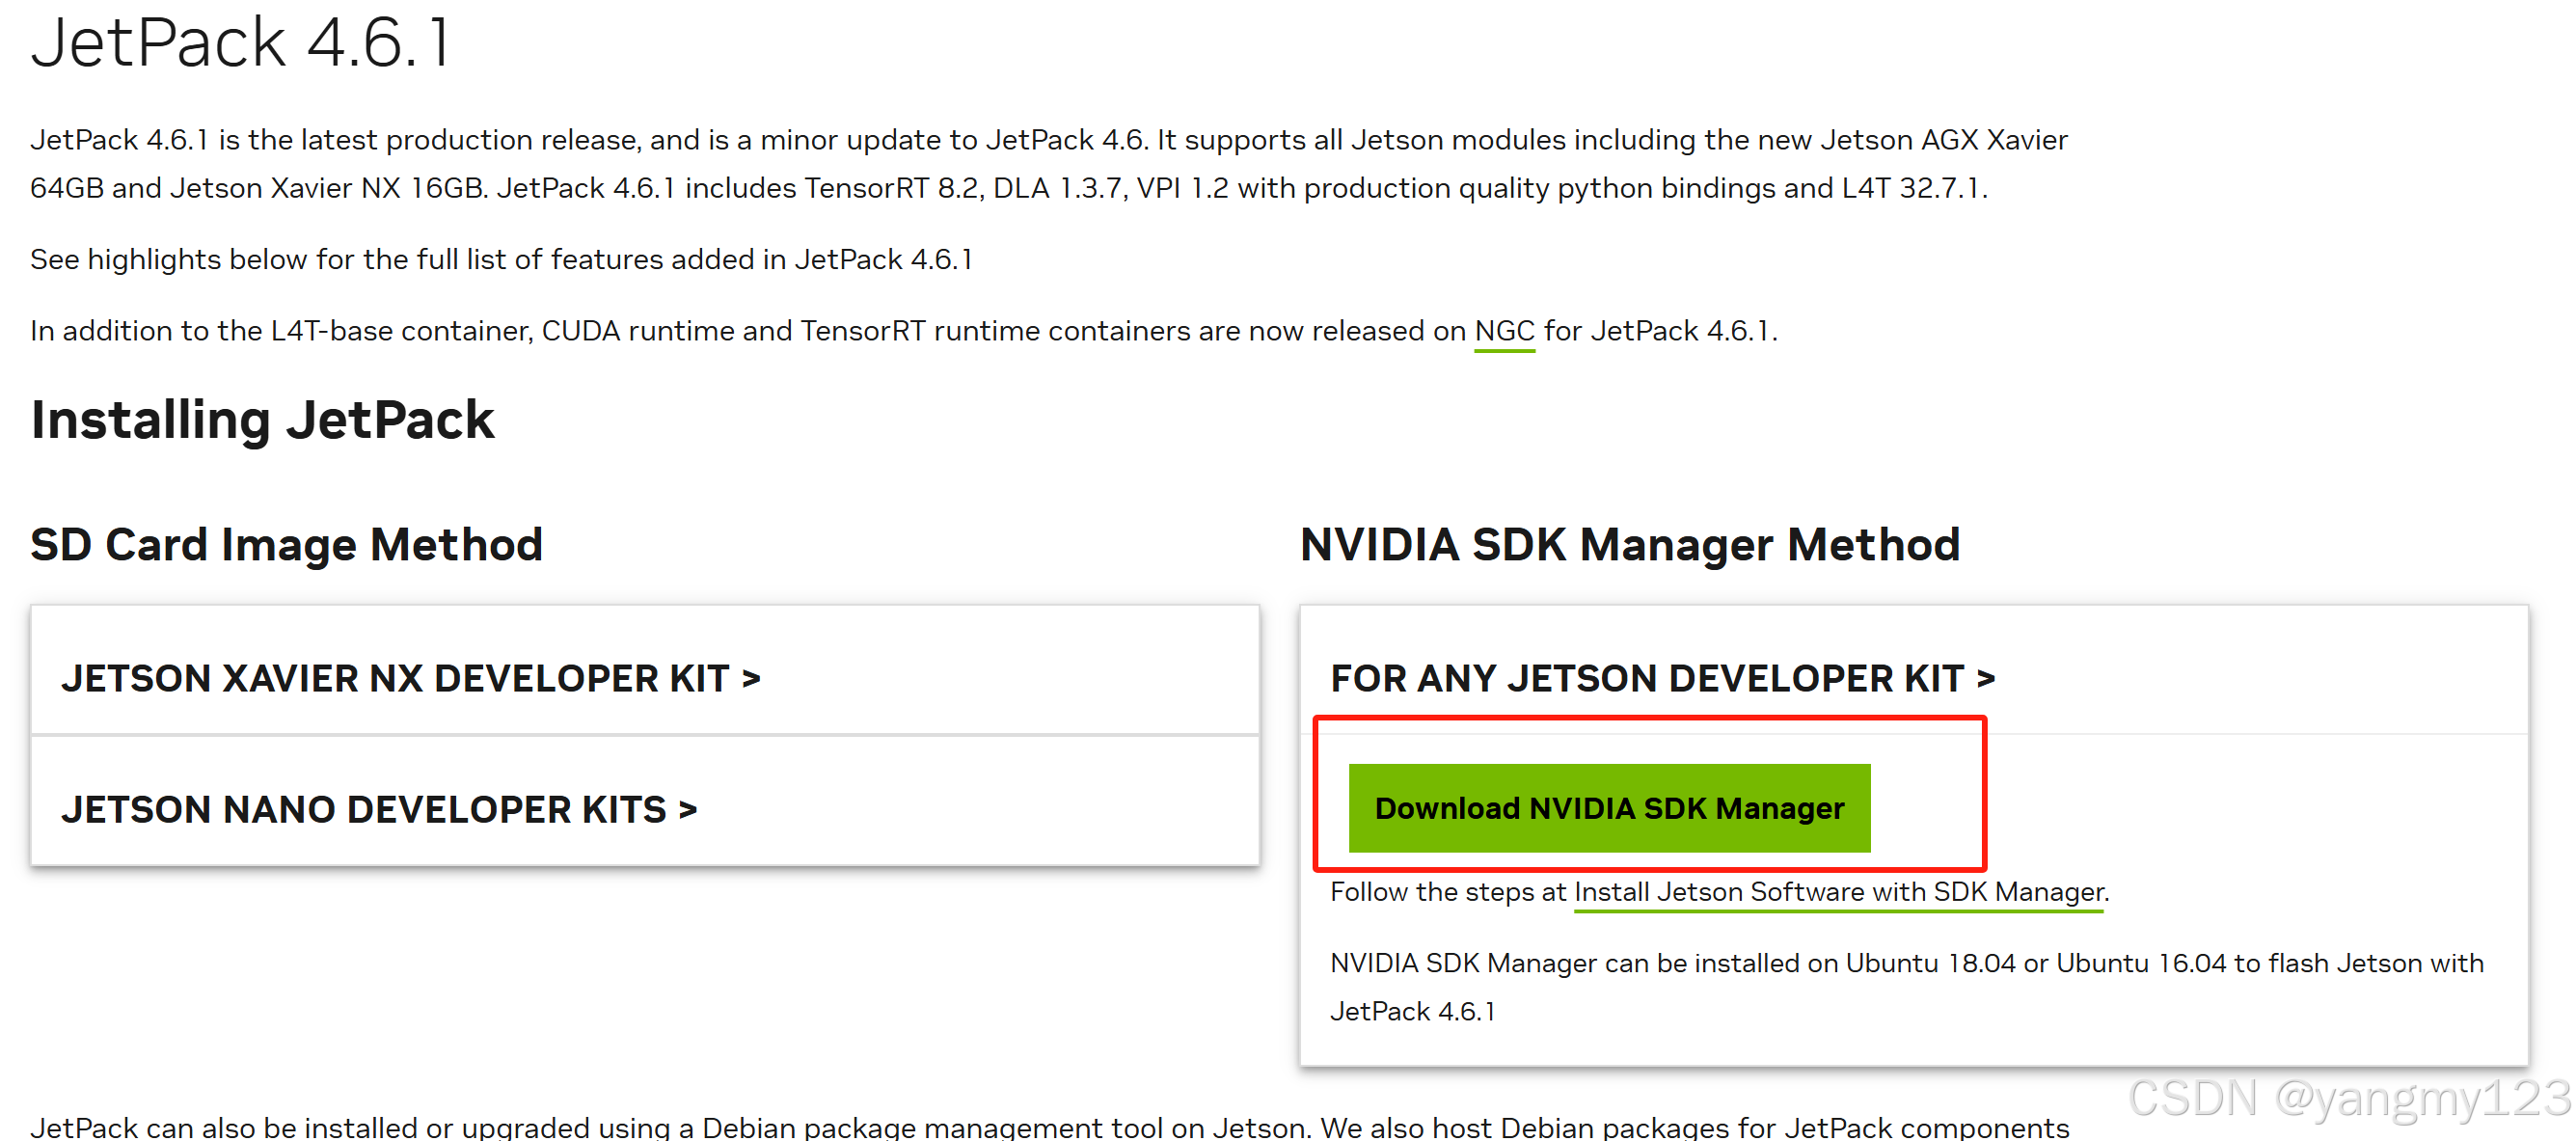Click the FOR ANY JETSON DEVELOPER KIT label
This screenshot has width=2576, height=1141.
click(x=1646, y=679)
